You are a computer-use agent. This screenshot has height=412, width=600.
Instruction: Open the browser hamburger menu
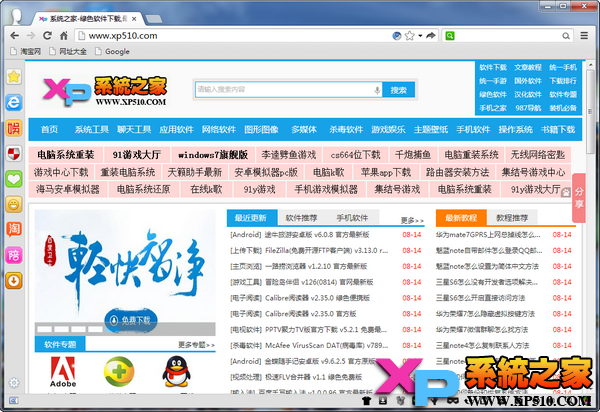coord(584,36)
